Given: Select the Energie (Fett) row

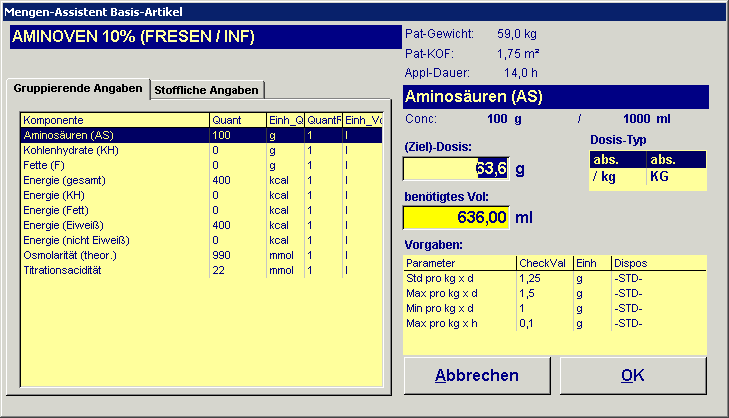Looking at the screenshot, I should (202, 210).
